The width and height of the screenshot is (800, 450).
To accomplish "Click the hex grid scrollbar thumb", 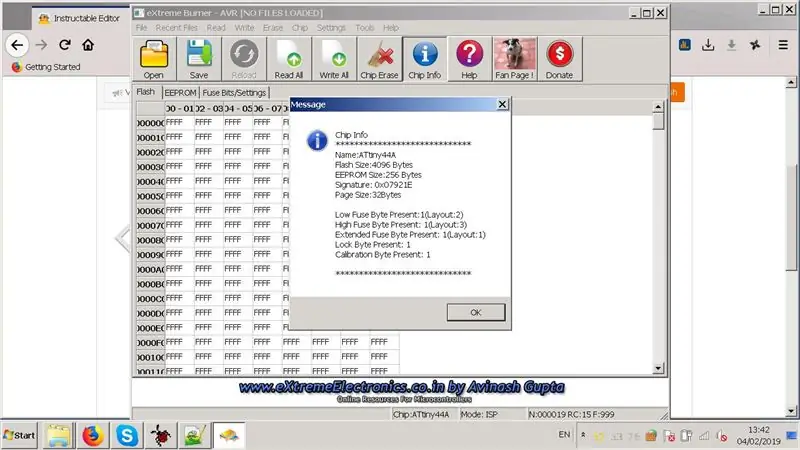I will coord(658,121).
